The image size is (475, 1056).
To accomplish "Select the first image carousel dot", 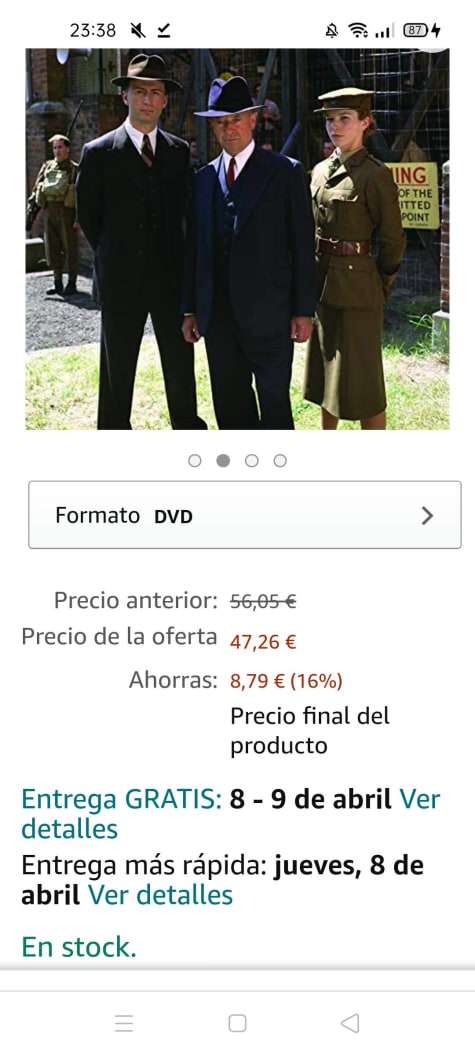I will pyautogui.click(x=195, y=461).
